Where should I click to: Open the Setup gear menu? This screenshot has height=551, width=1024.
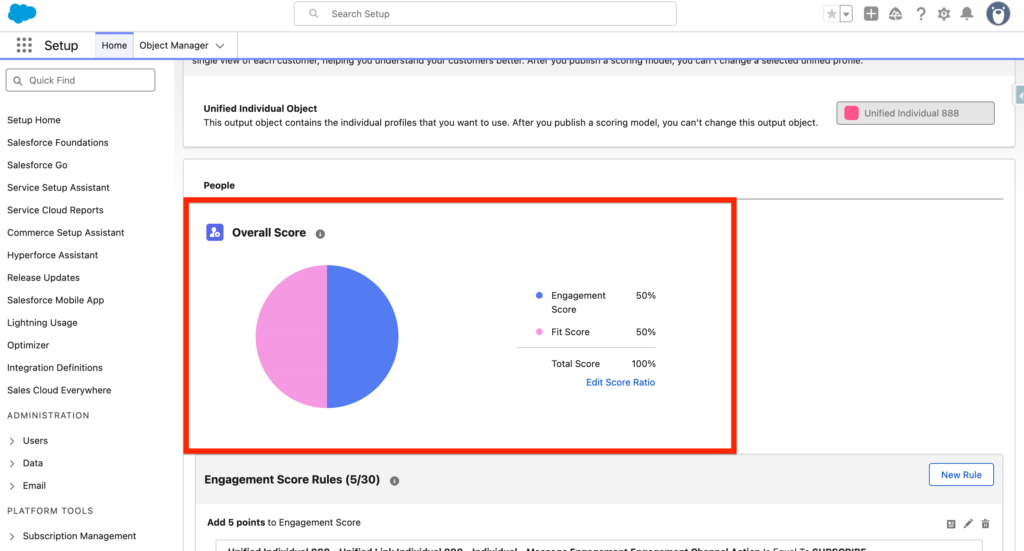943,14
